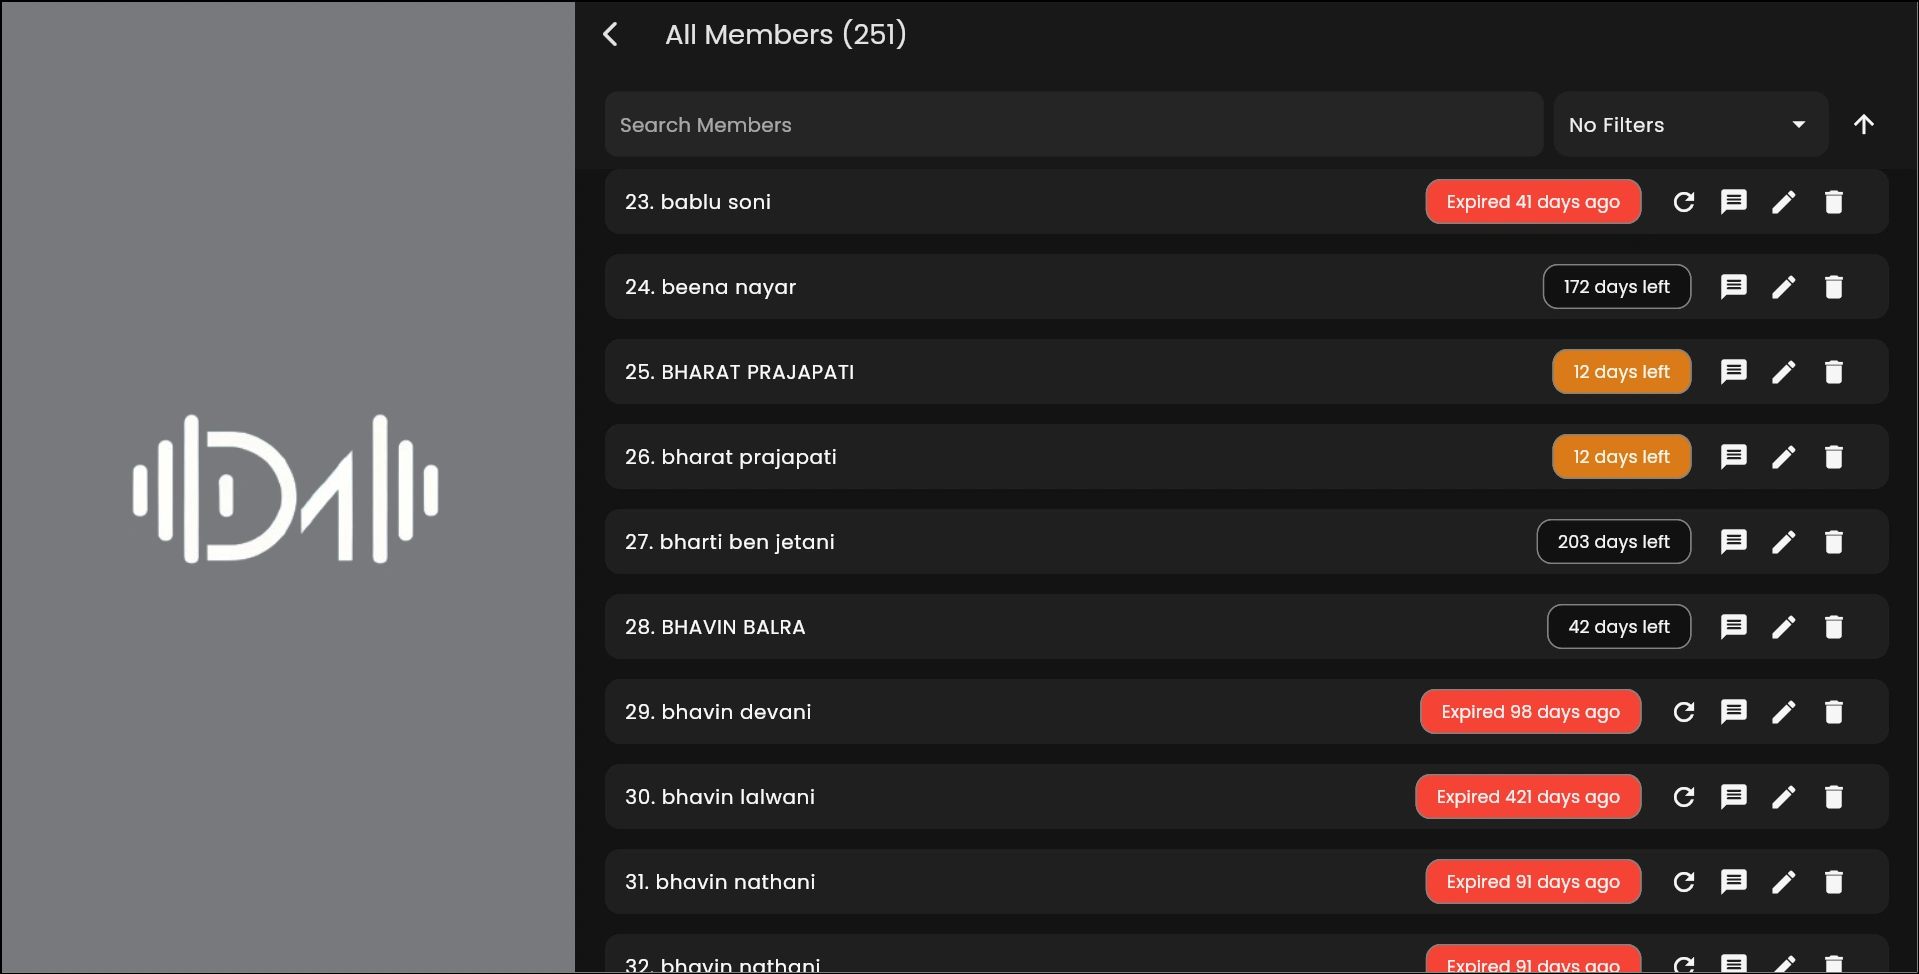
Task: Open the No Filters dropdown
Action: [1690, 125]
